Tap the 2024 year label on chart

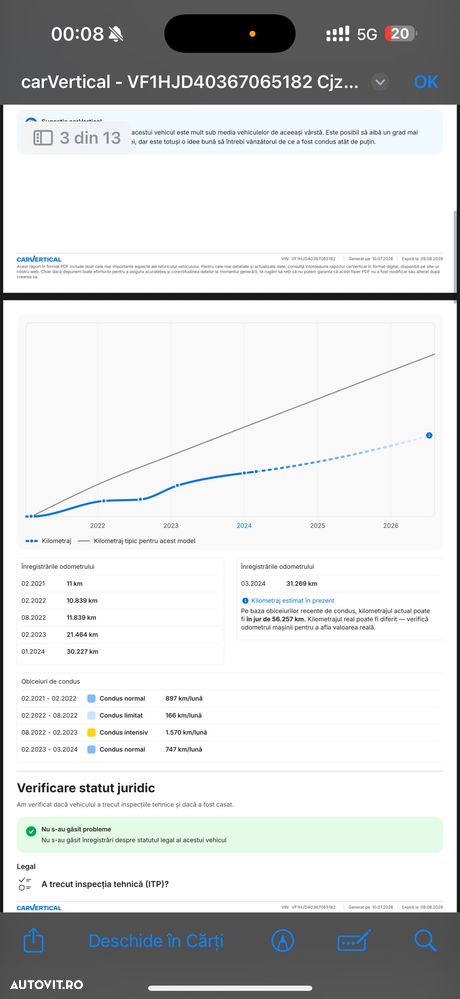click(244, 526)
